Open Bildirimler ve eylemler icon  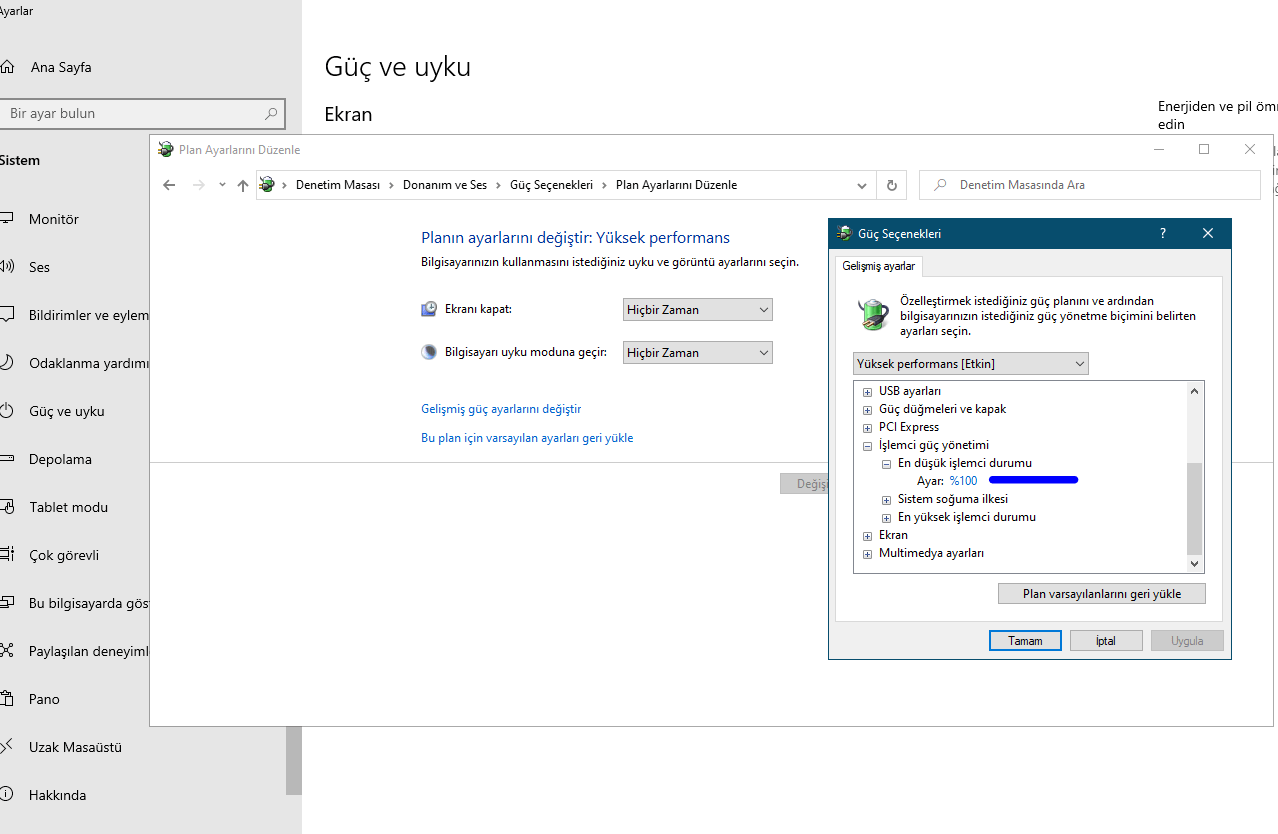click(7, 315)
